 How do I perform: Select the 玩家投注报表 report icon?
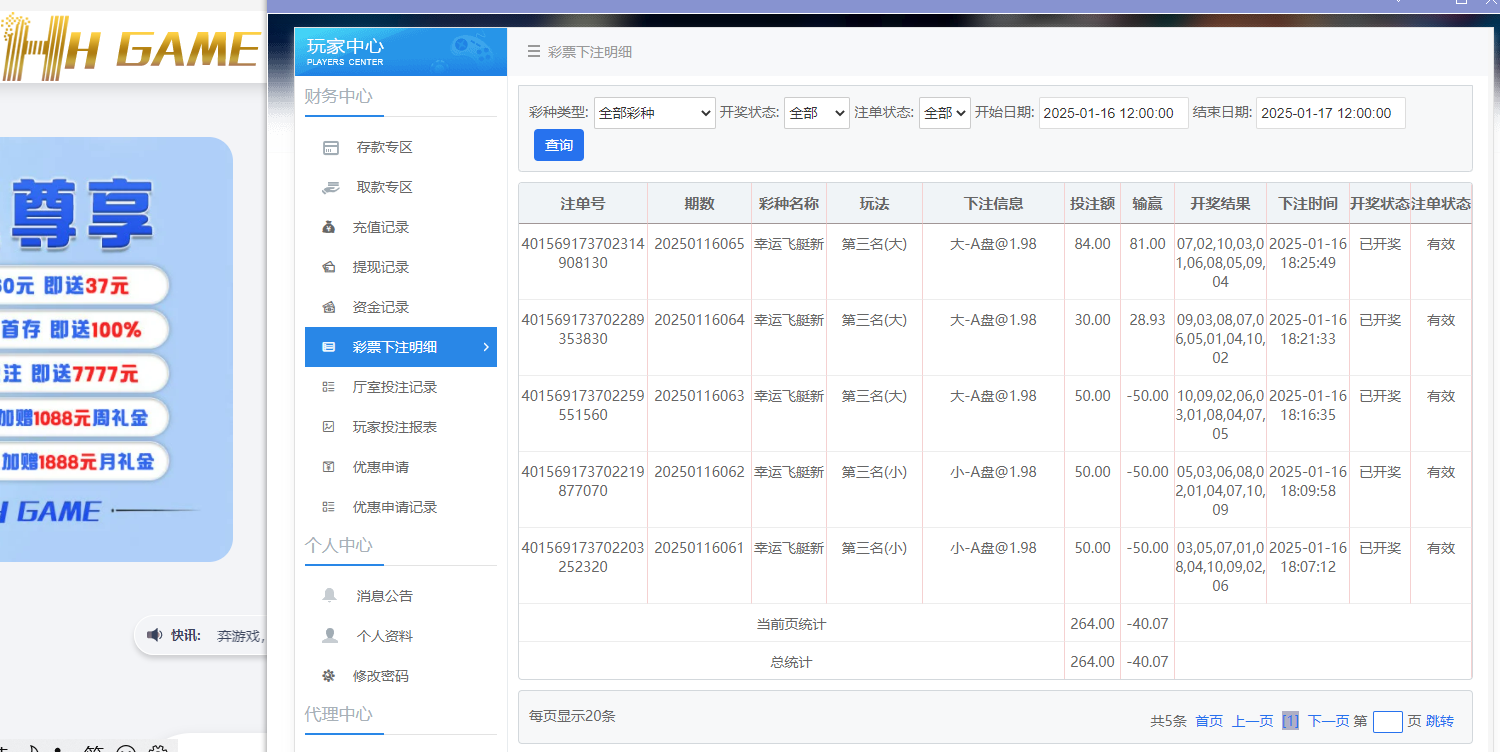click(x=330, y=427)
